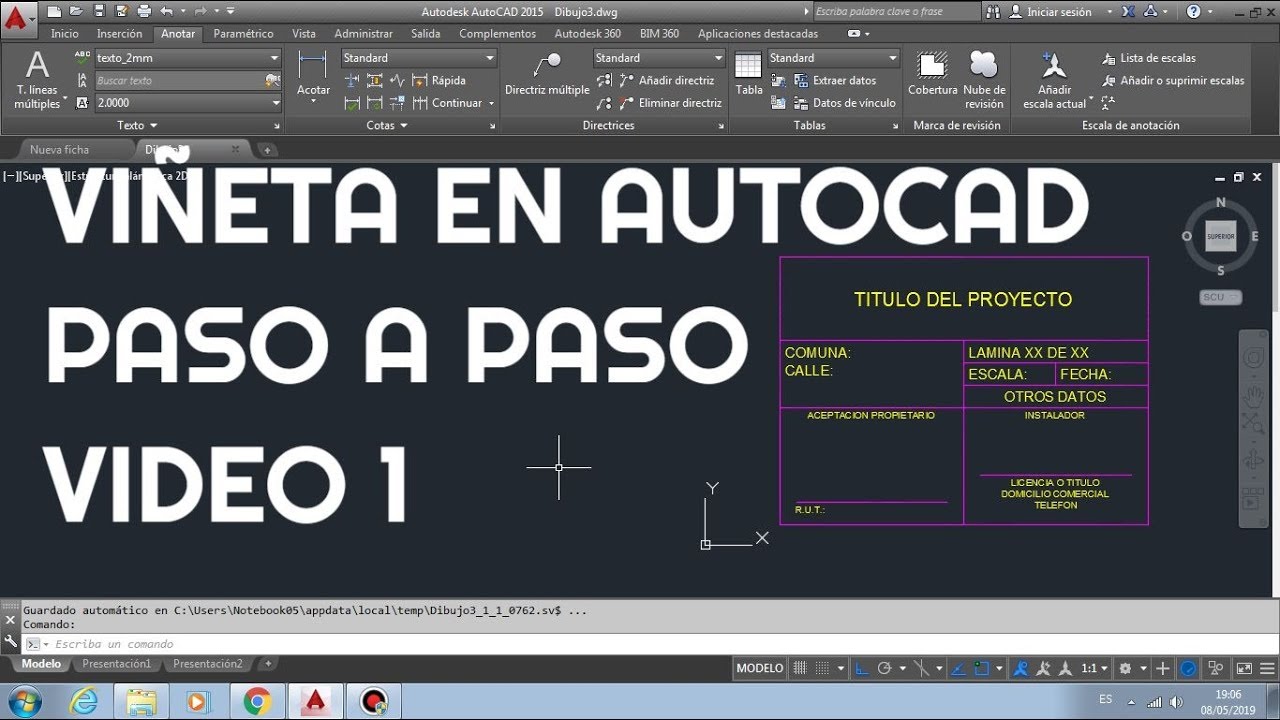The width and height of the screenshot is (1280, 720).
Task: Toggle ortho mode in status bar
Action: [x=862, y=668]
